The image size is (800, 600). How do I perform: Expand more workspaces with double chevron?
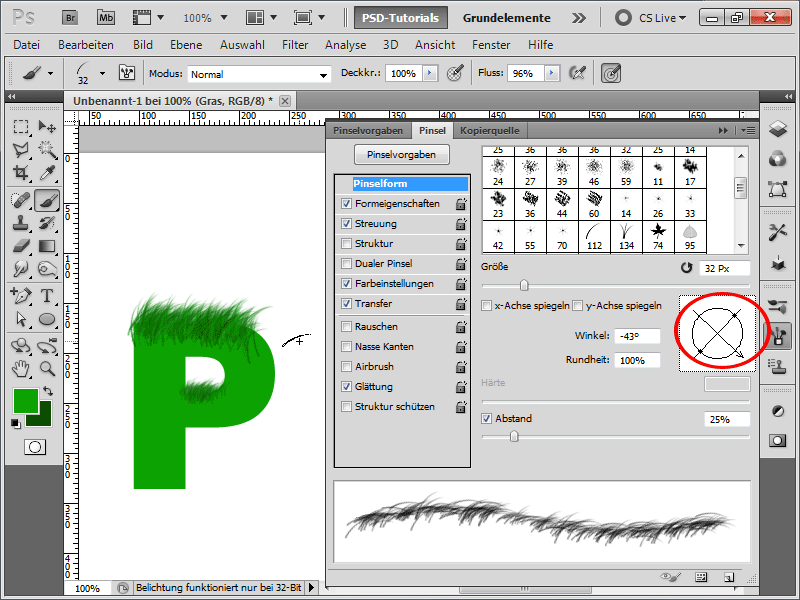(579, 18)
